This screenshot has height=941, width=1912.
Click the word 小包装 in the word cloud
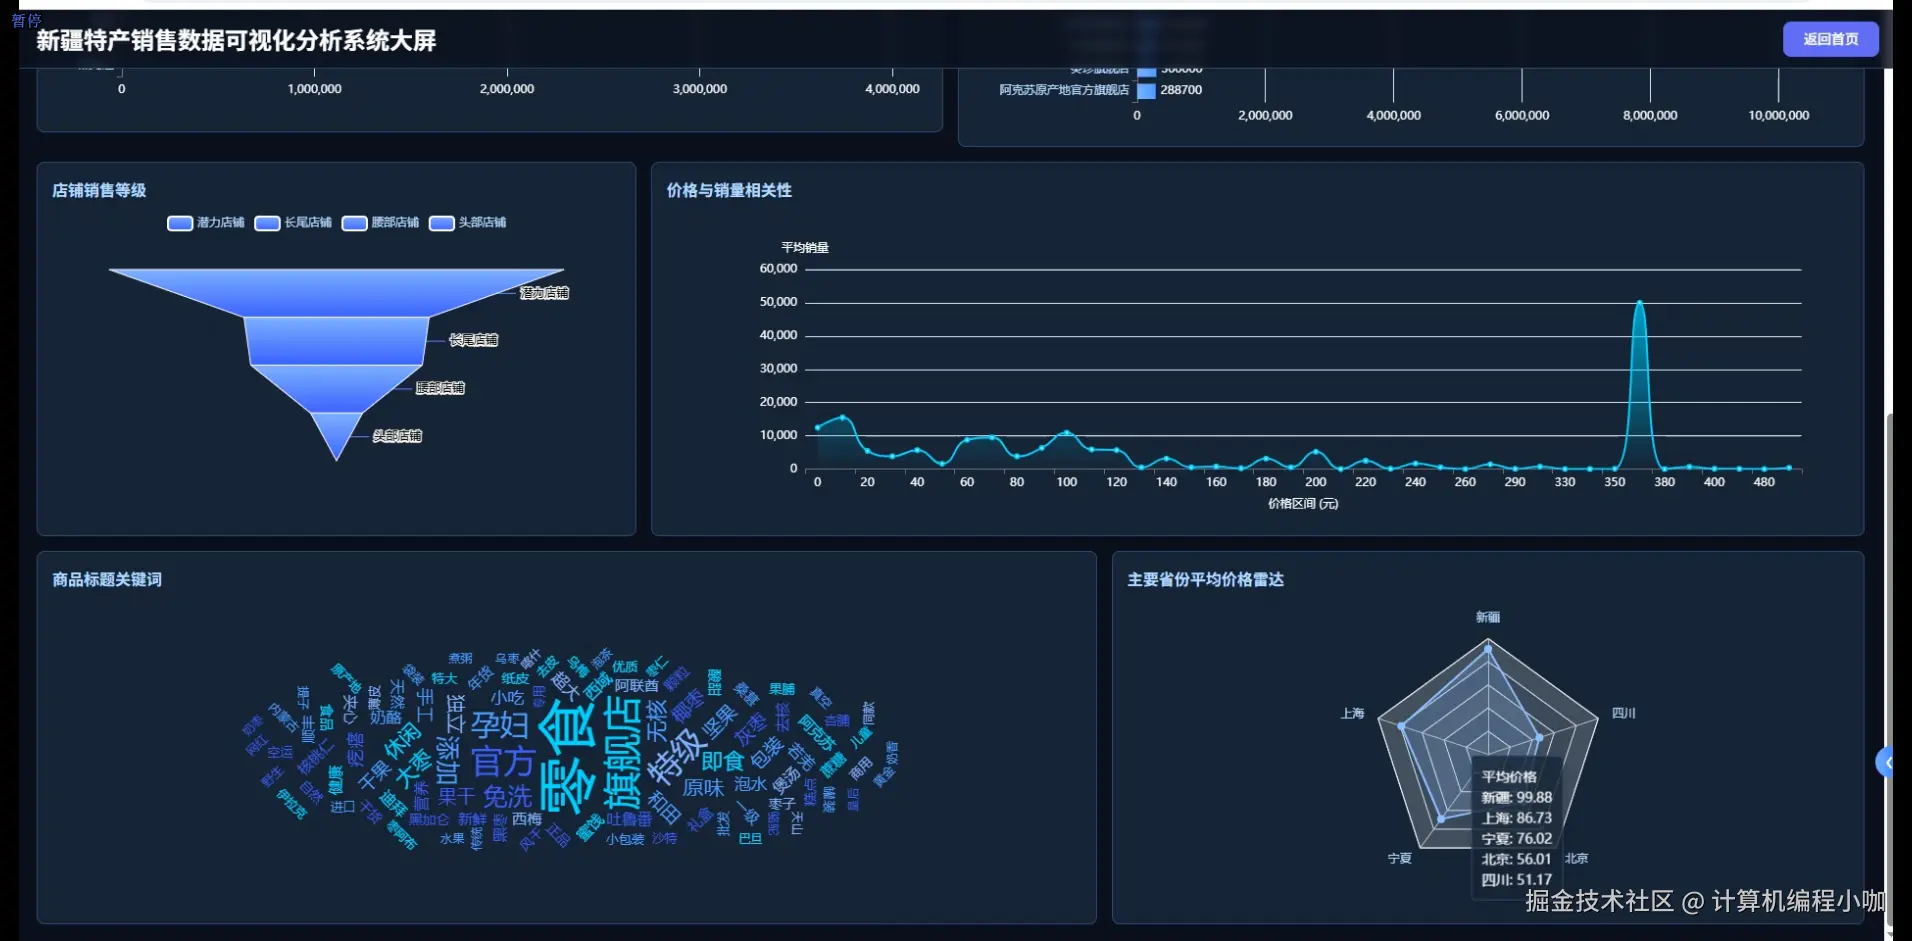[625, 839]
